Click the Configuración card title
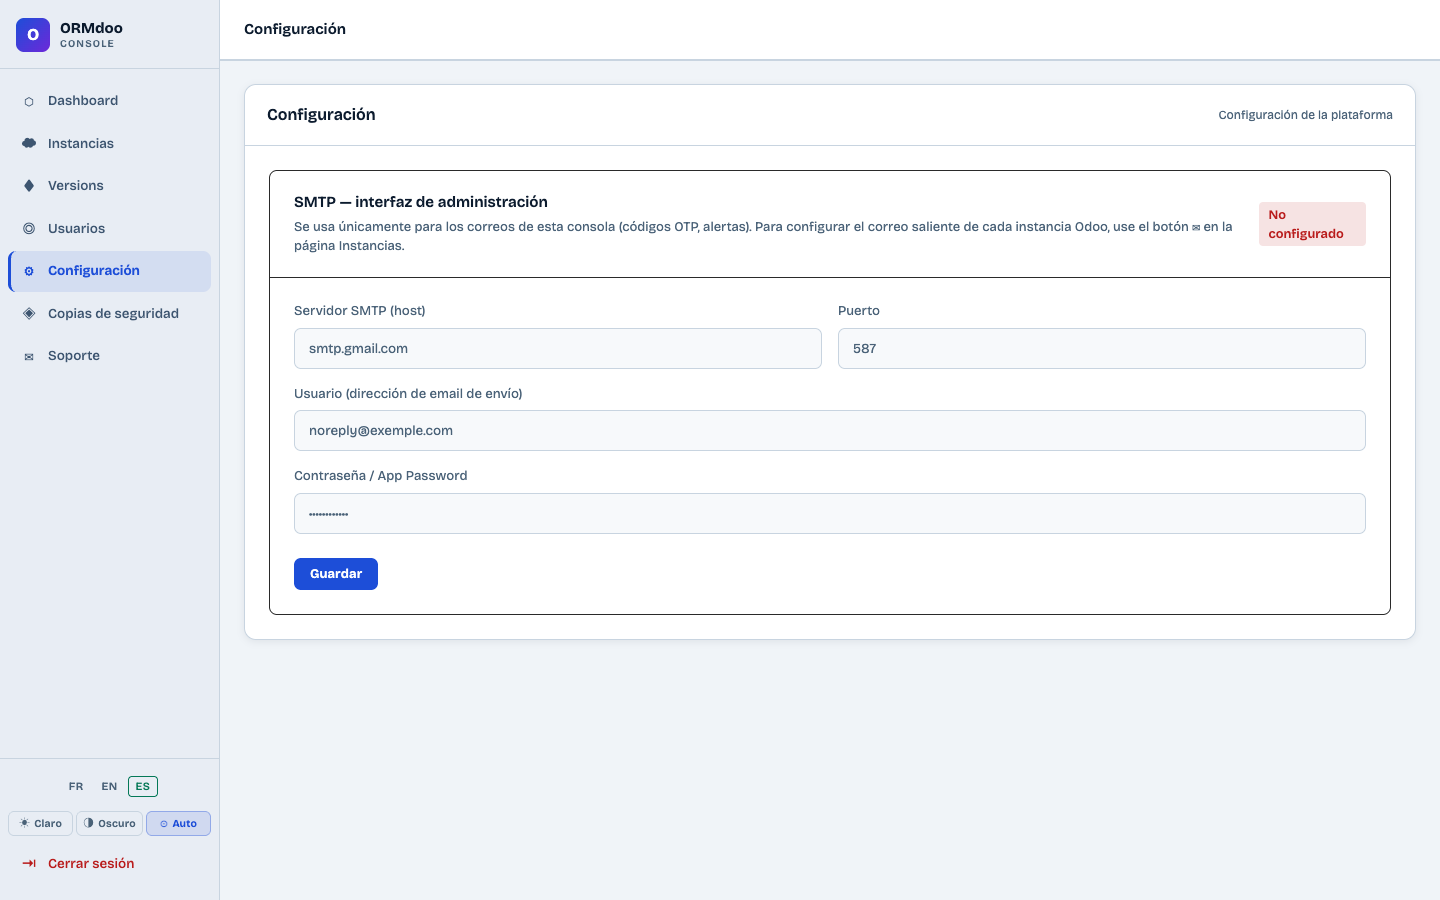This screenshot has height=900, width=1440. pyautogui.click(x=321, y=115)
